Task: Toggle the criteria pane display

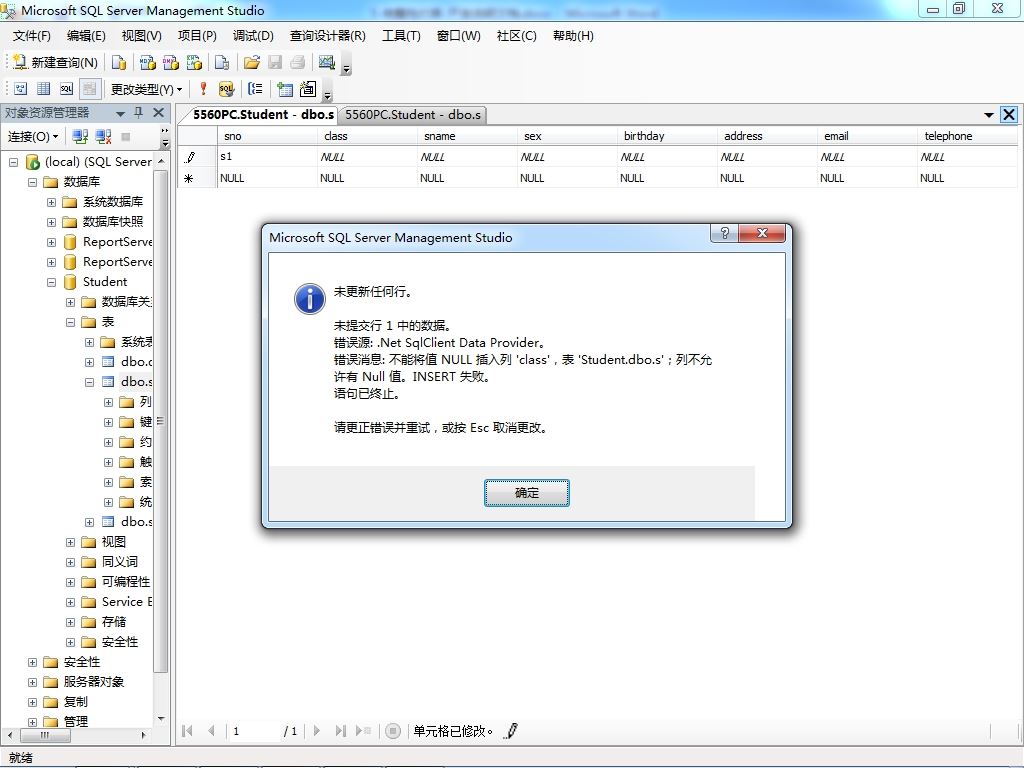Action: coord(44,88)
